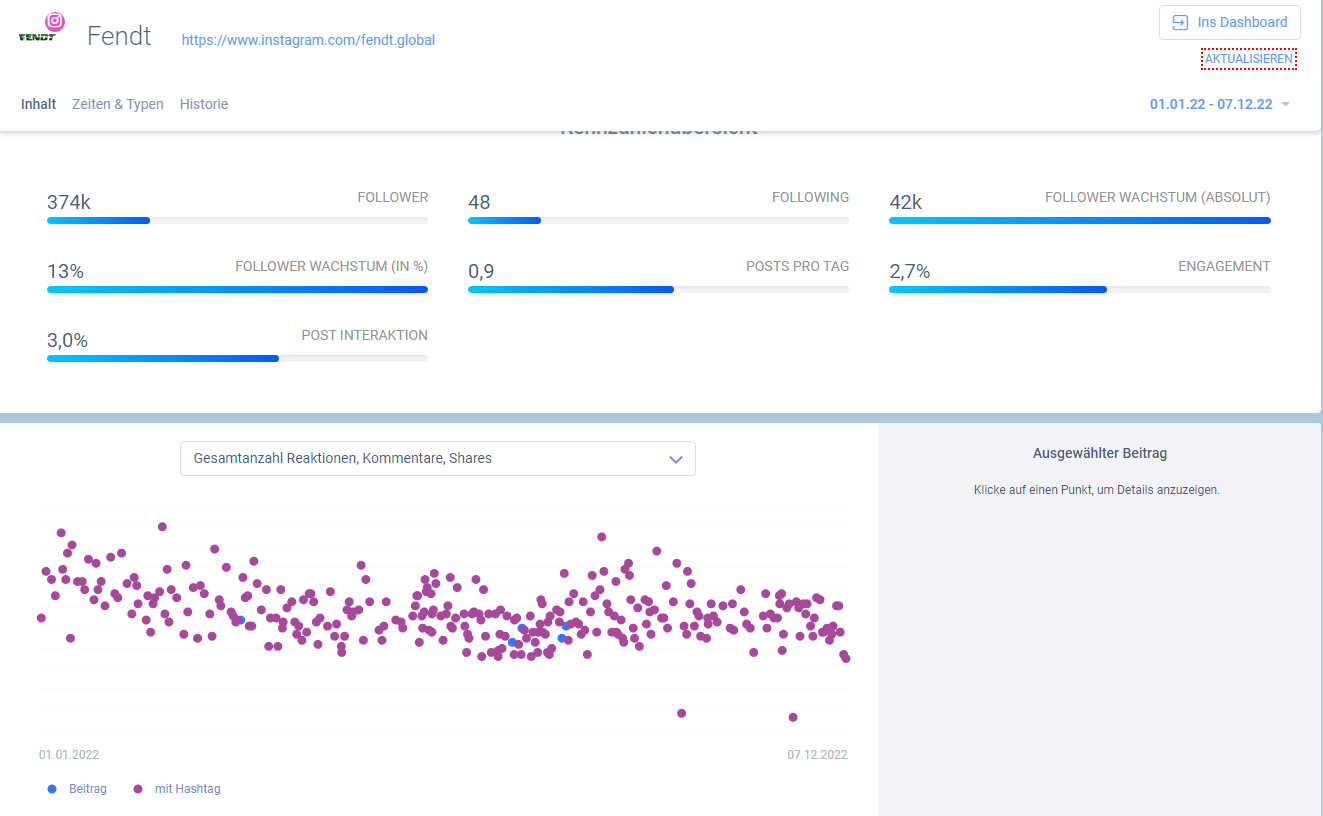This screenshot has height=816, width=1323.
Task: Click the POST INTERAKTION label
Action: 365,335
